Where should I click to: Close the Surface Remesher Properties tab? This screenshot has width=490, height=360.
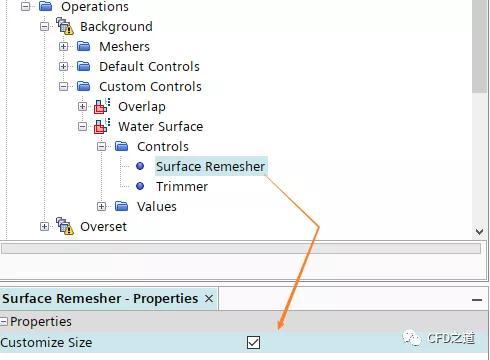coord(209,298)
